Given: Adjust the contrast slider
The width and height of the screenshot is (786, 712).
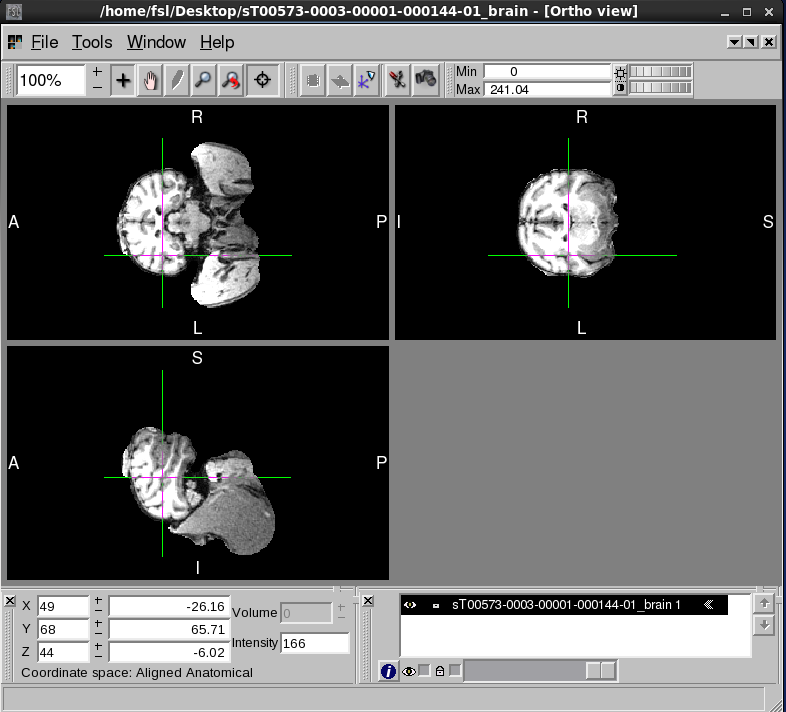Looking at the screenshot, I should click(661, 88).
